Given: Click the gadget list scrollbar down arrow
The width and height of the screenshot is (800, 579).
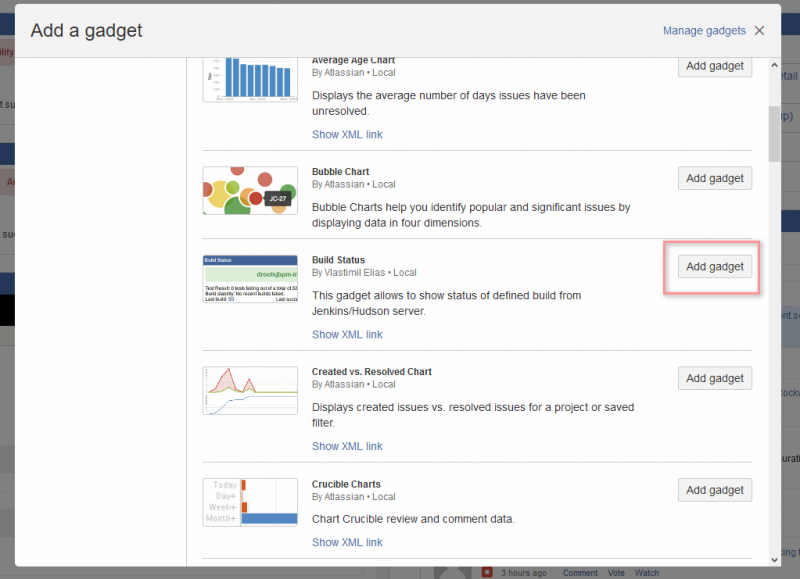Looking at the screenshot, I should point(772,562).
